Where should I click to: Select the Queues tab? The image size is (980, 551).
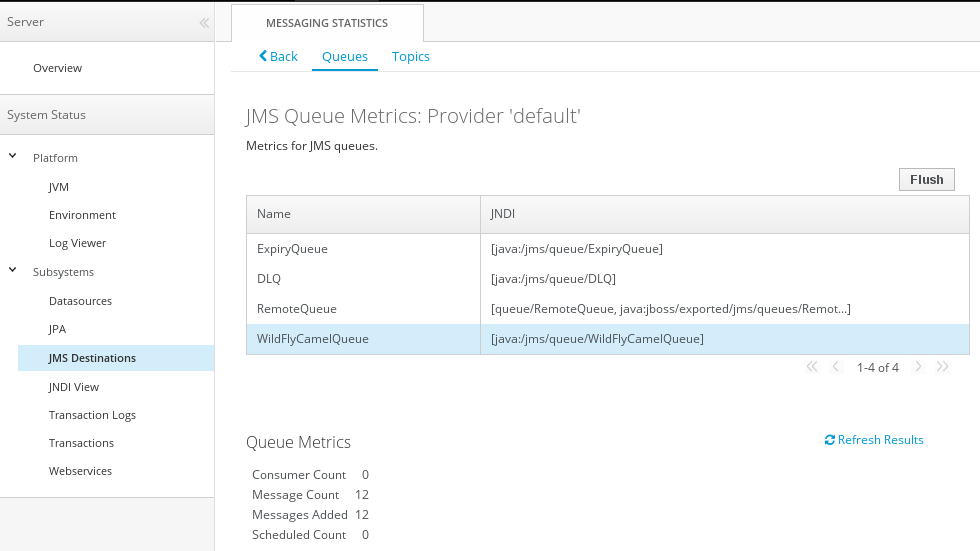pyautogui.click(x=345, y=57)
